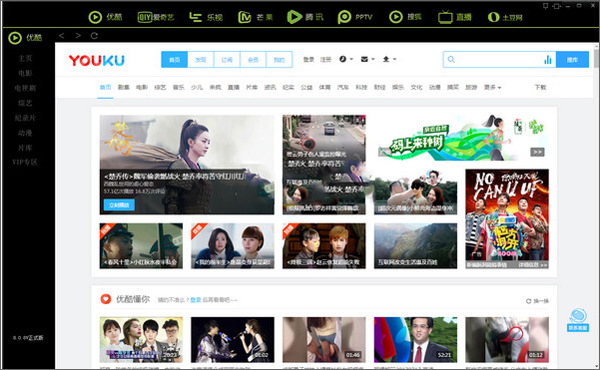Expand the mail messages dropdown
The height and width of the screenshot is (370, 600).
pyautogui.click(x=367, y=59)
